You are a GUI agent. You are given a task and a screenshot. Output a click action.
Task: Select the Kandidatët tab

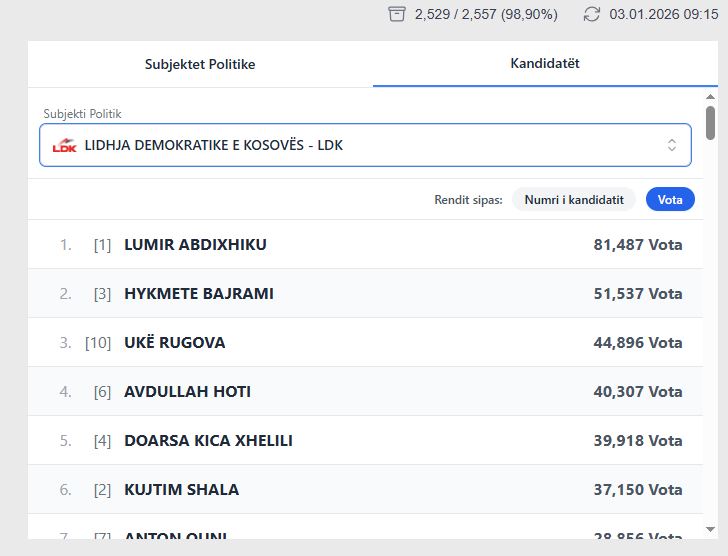click(545, 63)
